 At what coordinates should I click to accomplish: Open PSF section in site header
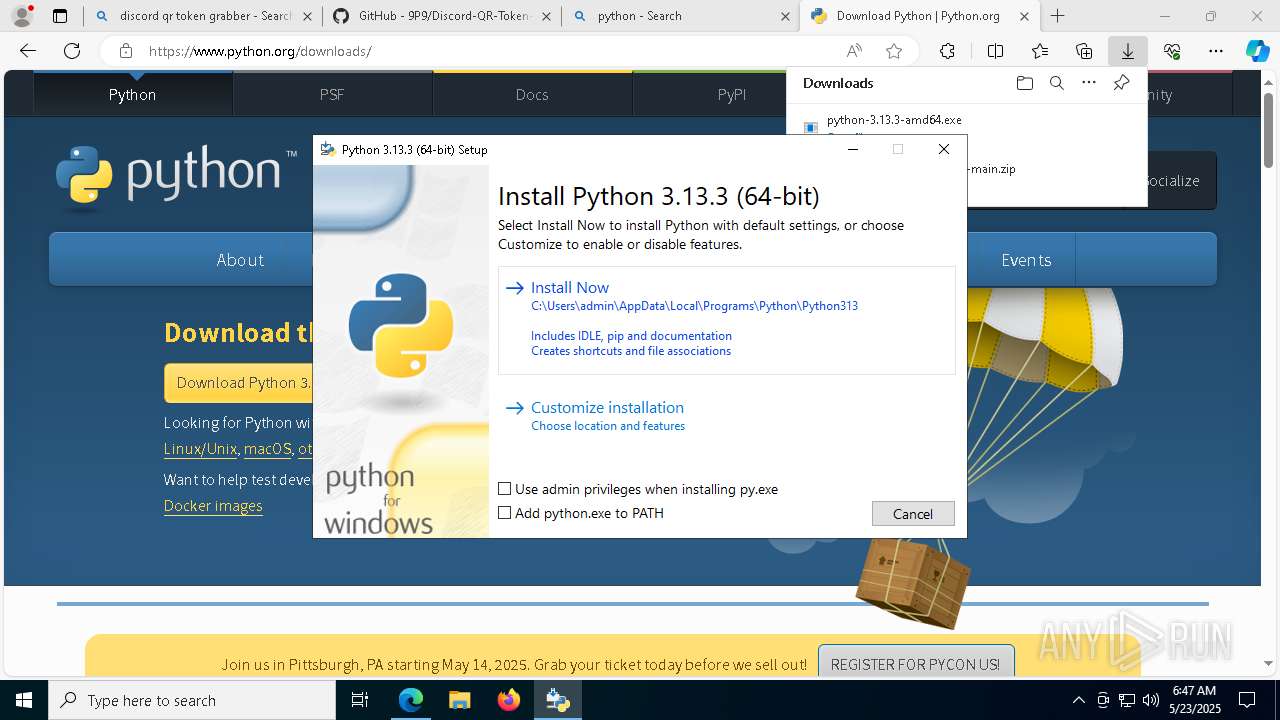coord(332,94)
